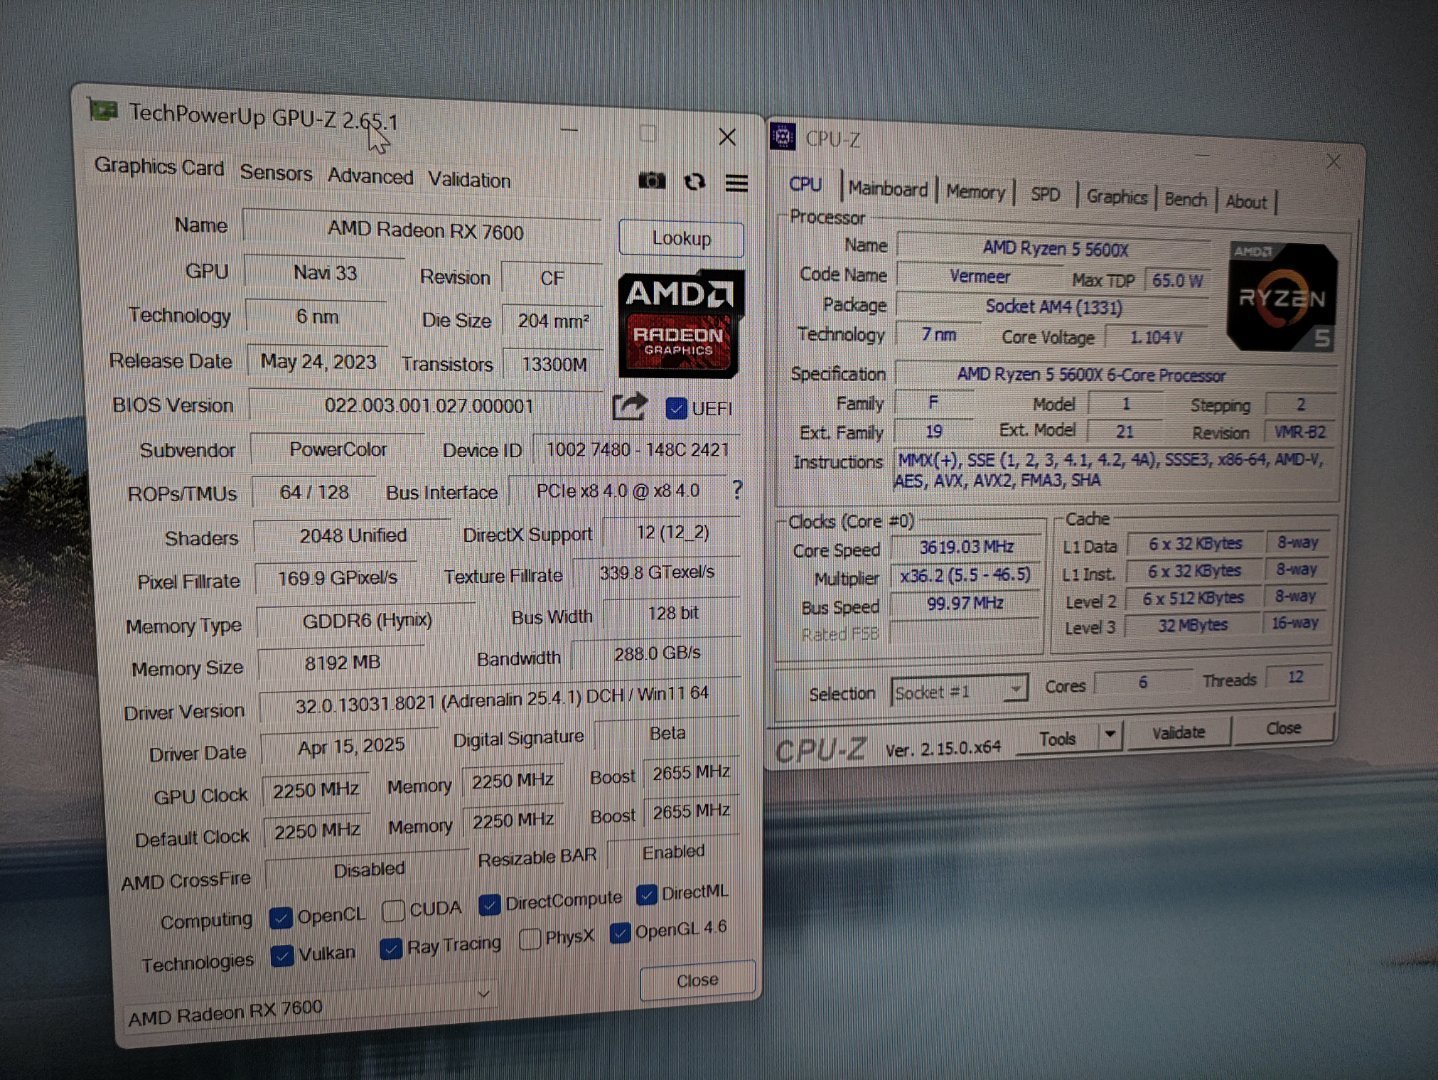Screen dimensions: 1438x1080
Task: Click the AMD CrossFire Disabled field
Action: (368, 871)
